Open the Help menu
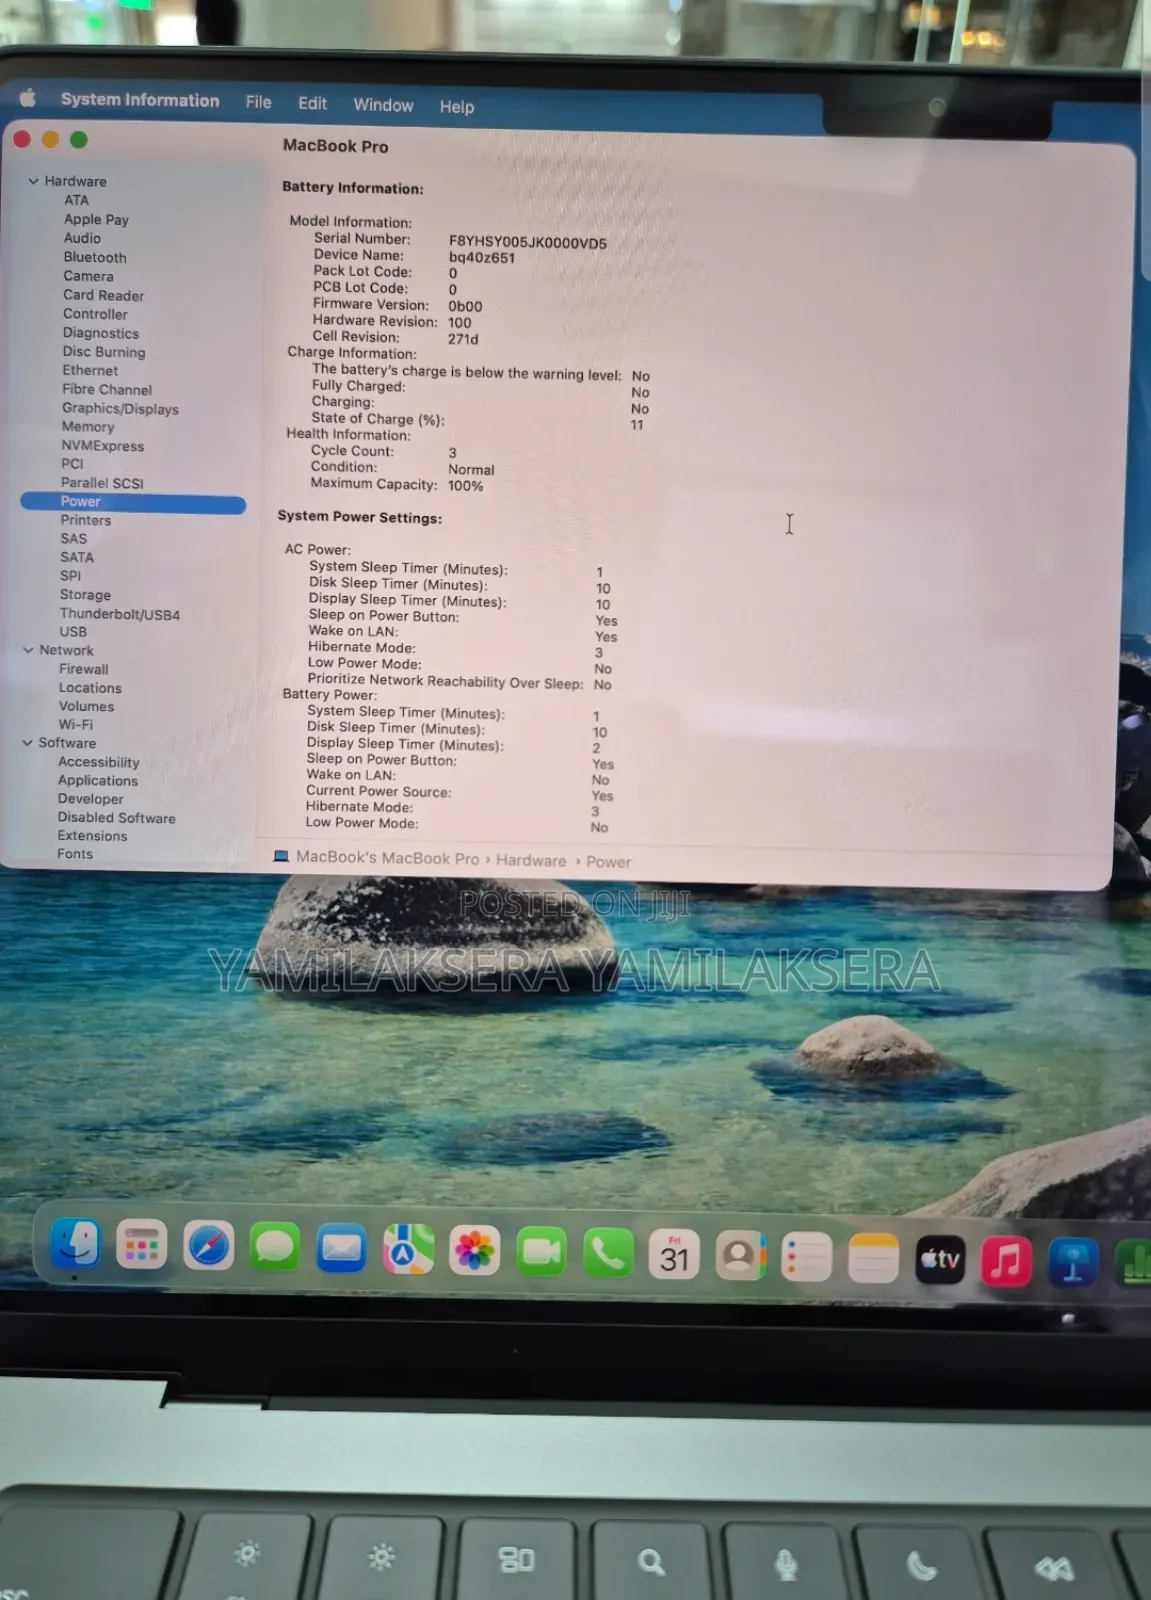Screen dimensions: 1151x1600 click(457, 107)
